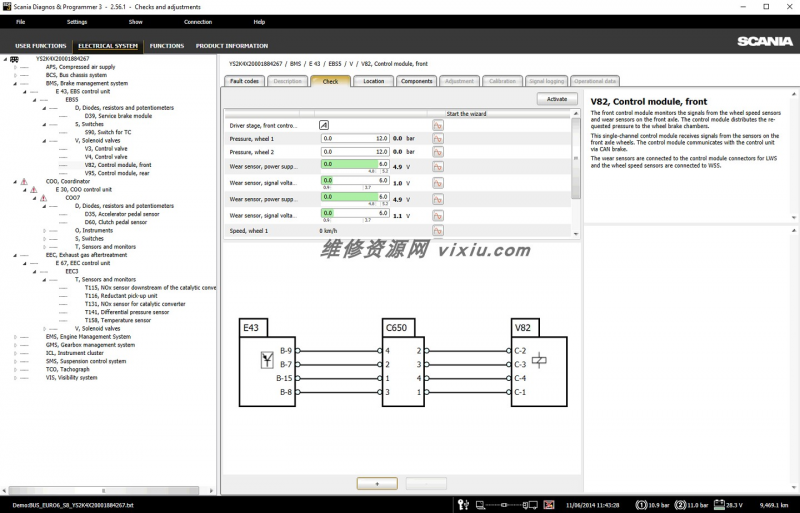Open the PRODUCT INFORMATION section

point(232,46)
